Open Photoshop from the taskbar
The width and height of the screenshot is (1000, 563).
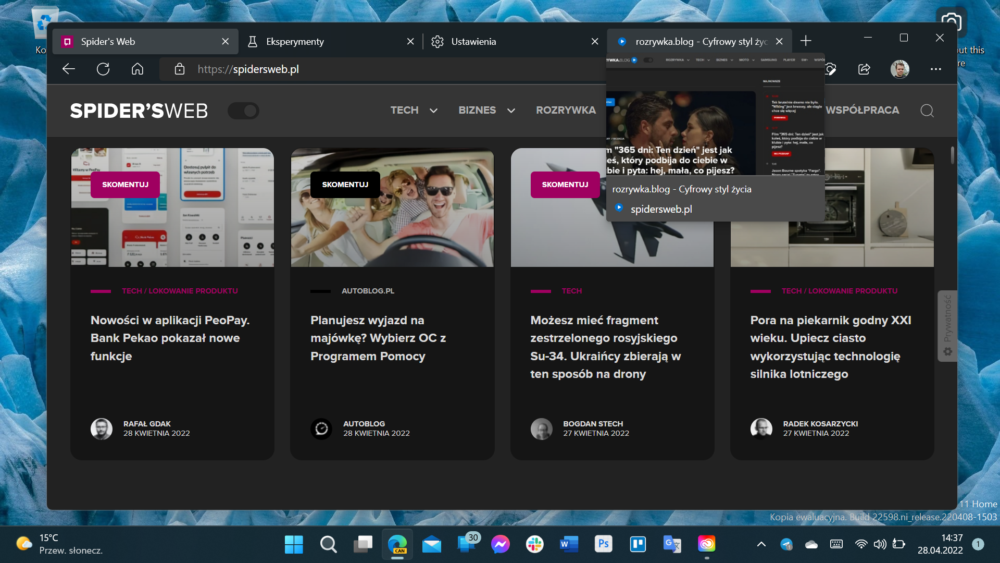pyautogui.click(x=603, y=545)
